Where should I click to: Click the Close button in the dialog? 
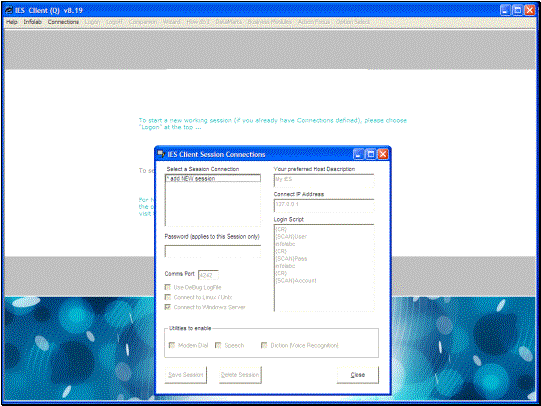pyautogui.click(x=358, y=375)
